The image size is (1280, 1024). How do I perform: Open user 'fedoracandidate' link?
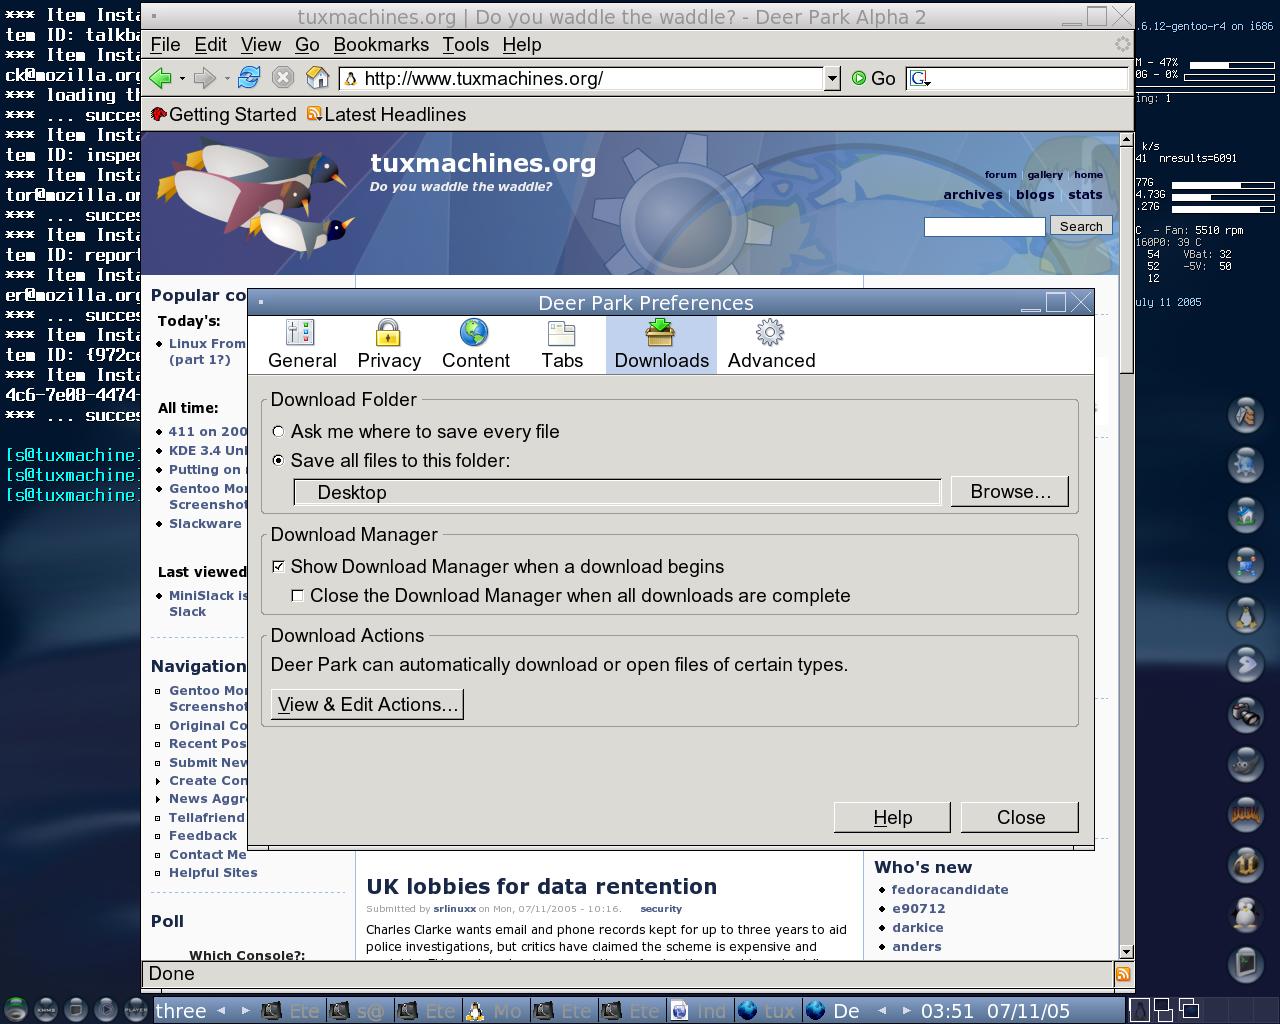pos(950,890)
